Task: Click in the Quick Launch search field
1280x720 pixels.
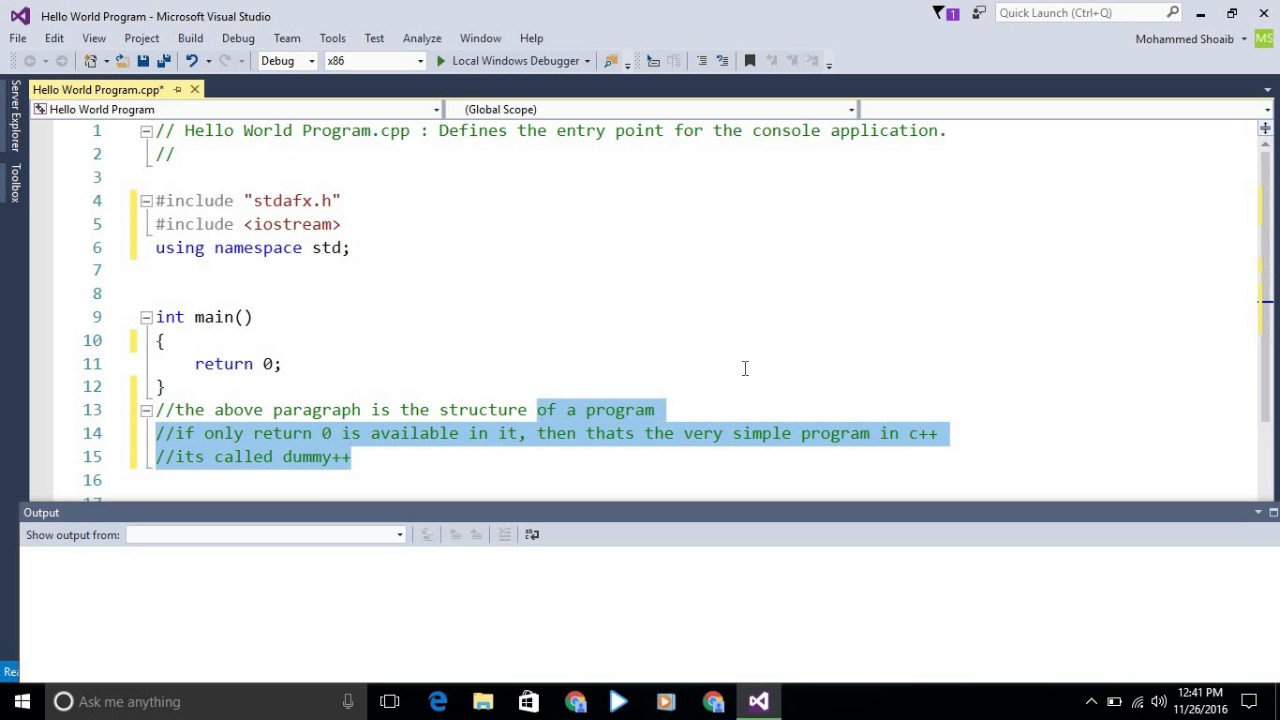Action: pos(1080,13)
